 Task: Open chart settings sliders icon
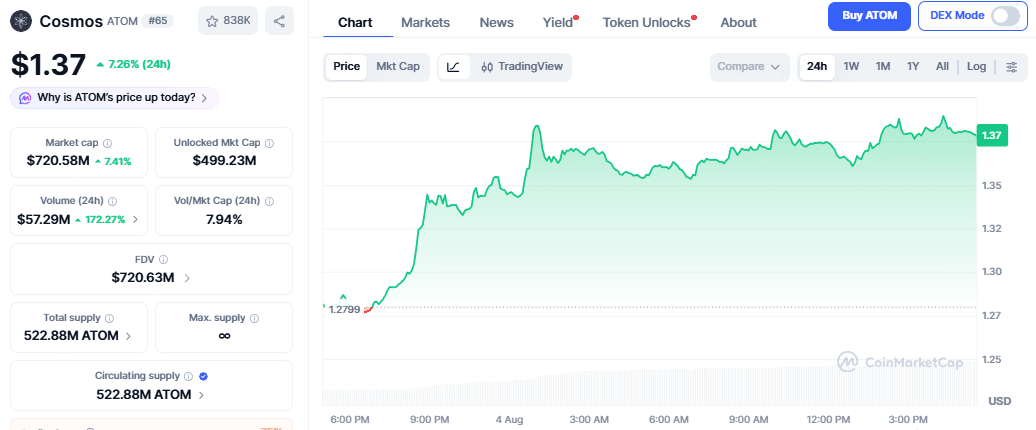[1012, 66]
